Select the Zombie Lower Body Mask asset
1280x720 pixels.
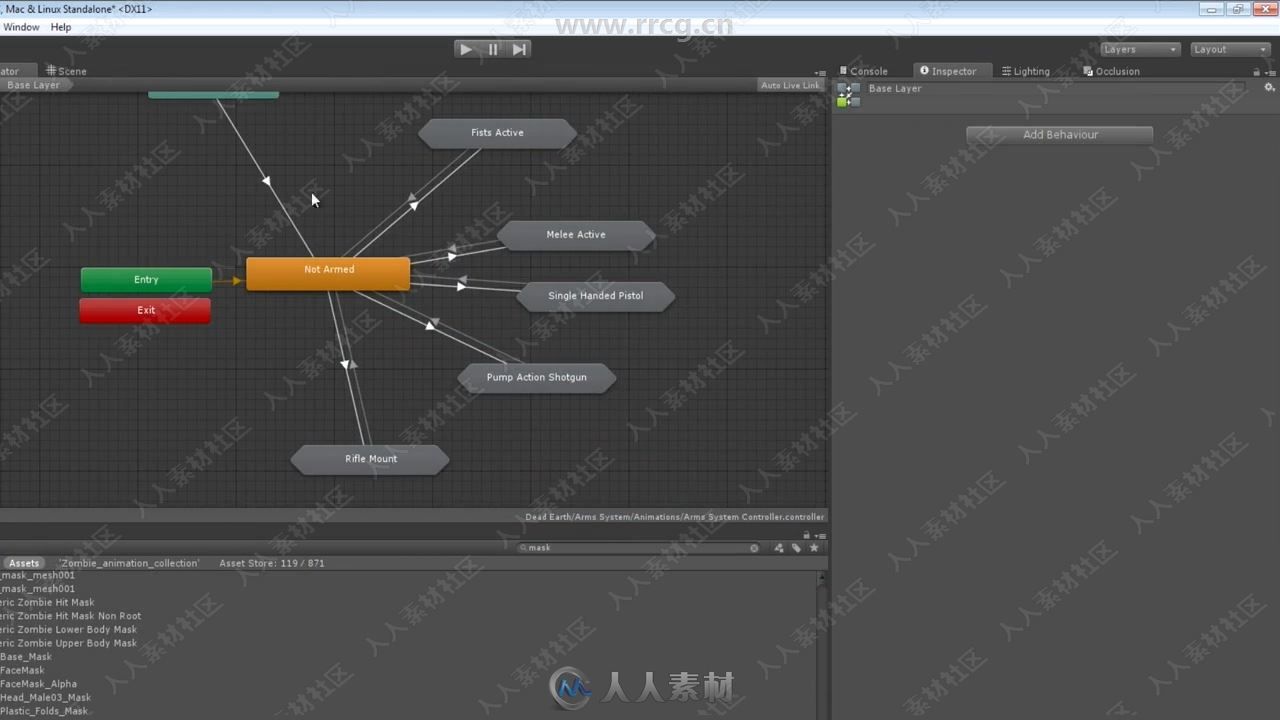(68, 630)
